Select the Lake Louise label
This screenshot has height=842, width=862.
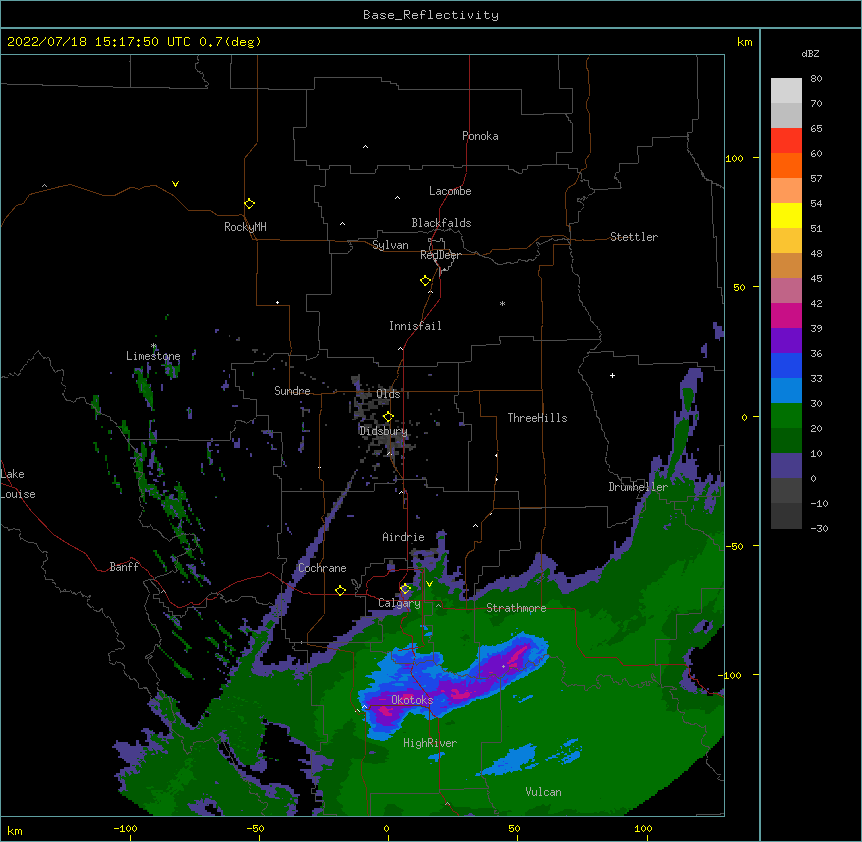18,484
